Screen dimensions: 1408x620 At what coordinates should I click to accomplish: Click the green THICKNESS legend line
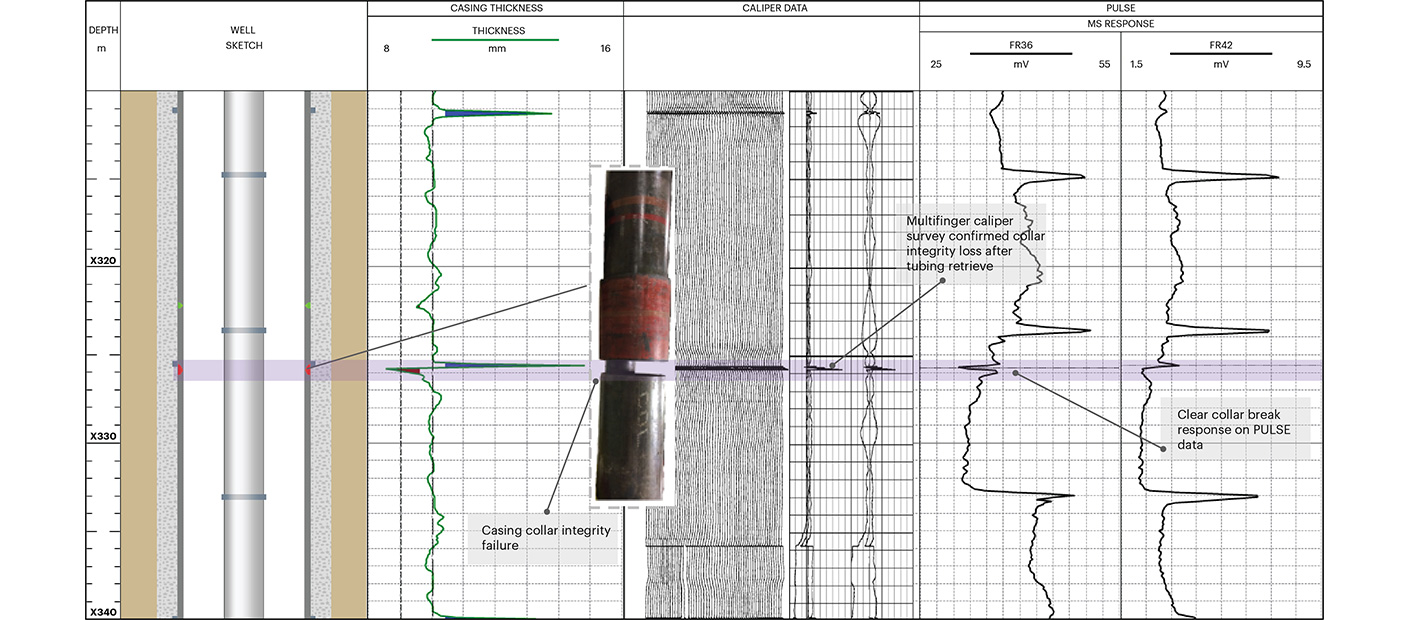[x=497, y=41]
